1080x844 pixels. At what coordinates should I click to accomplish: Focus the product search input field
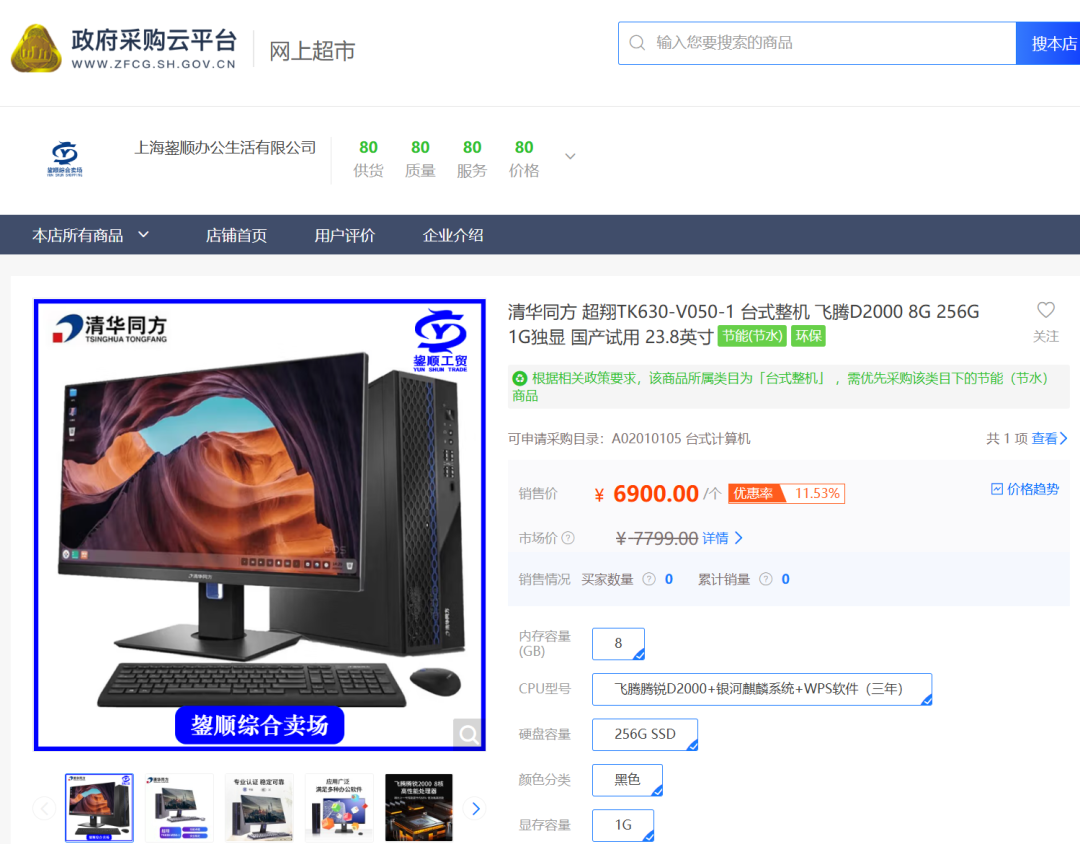point(817,43)
